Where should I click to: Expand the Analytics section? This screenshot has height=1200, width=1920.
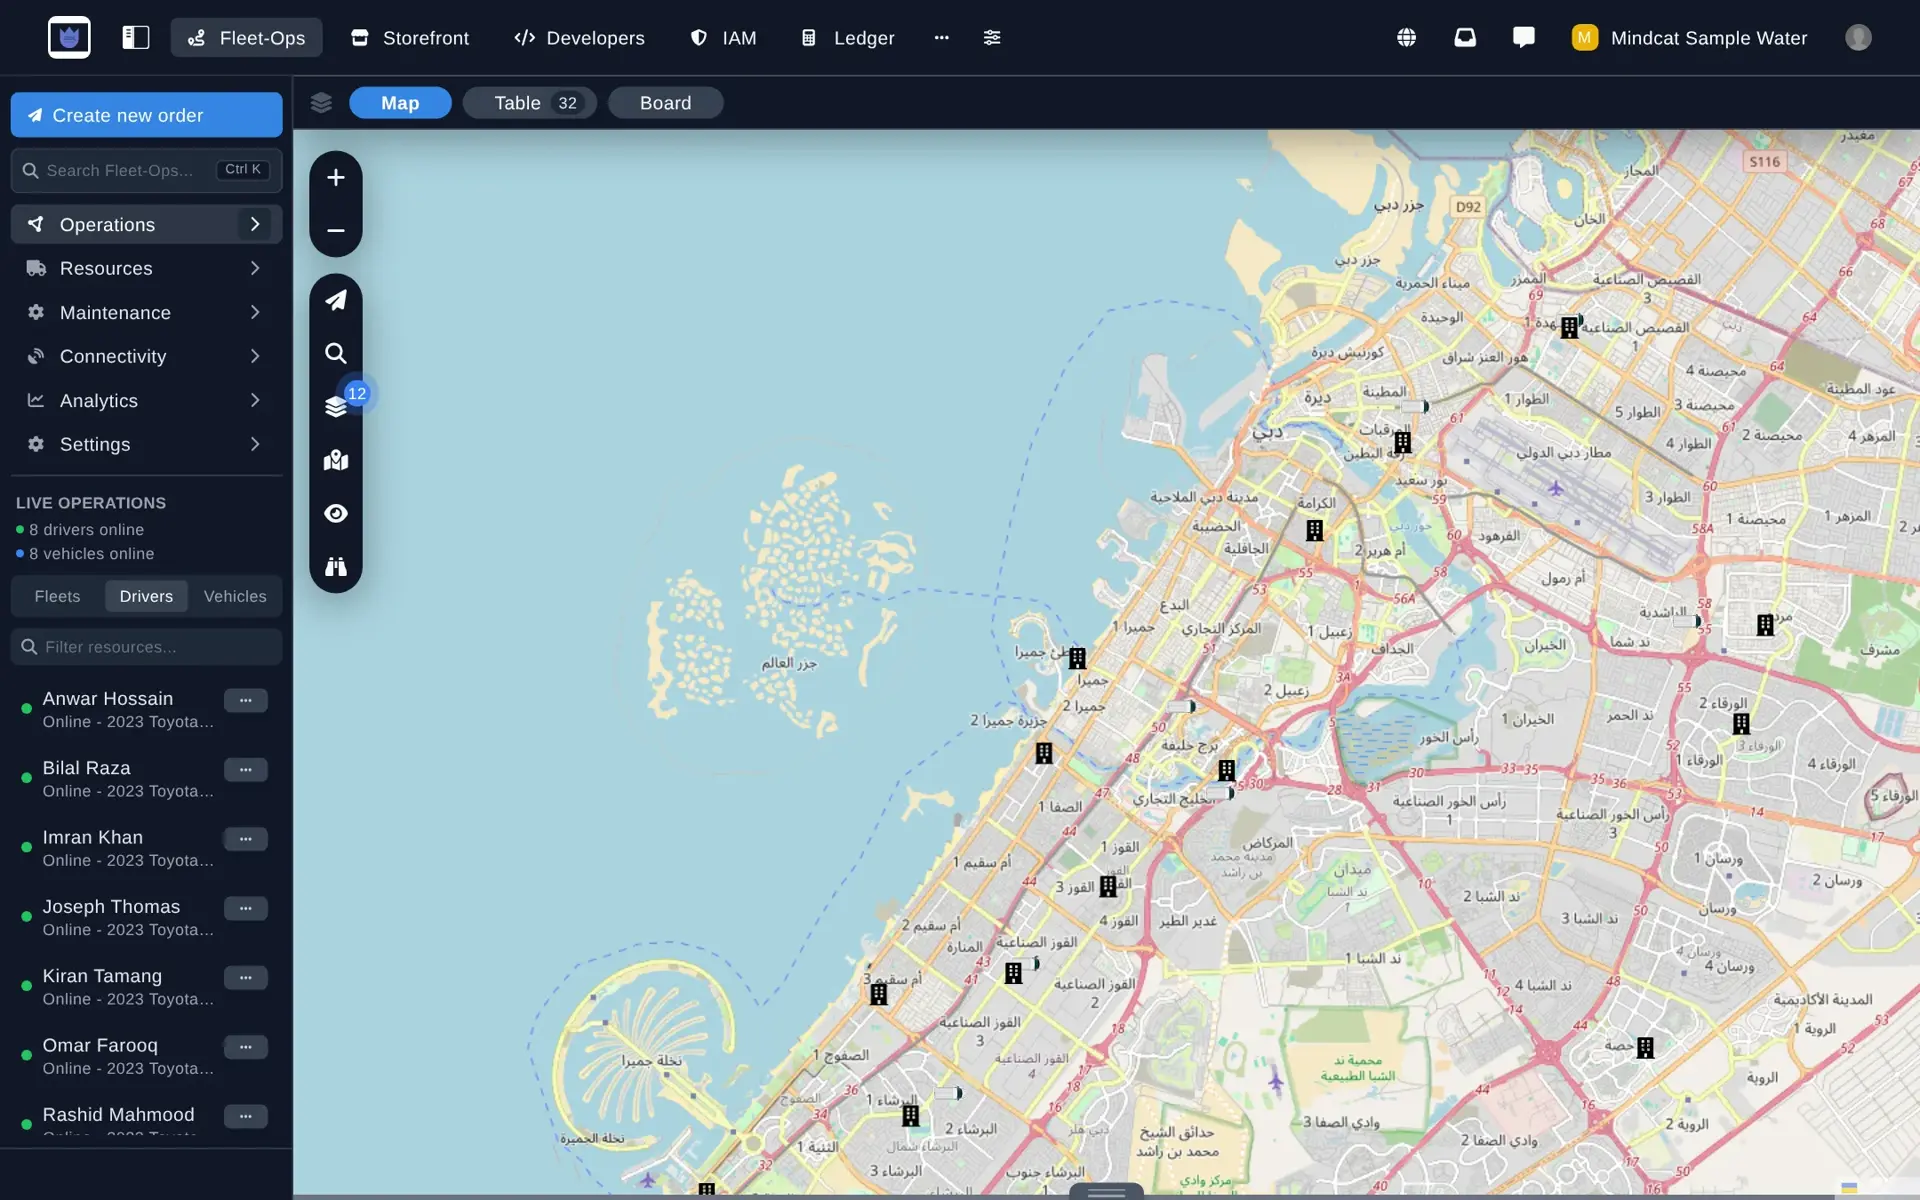point(146,400)
